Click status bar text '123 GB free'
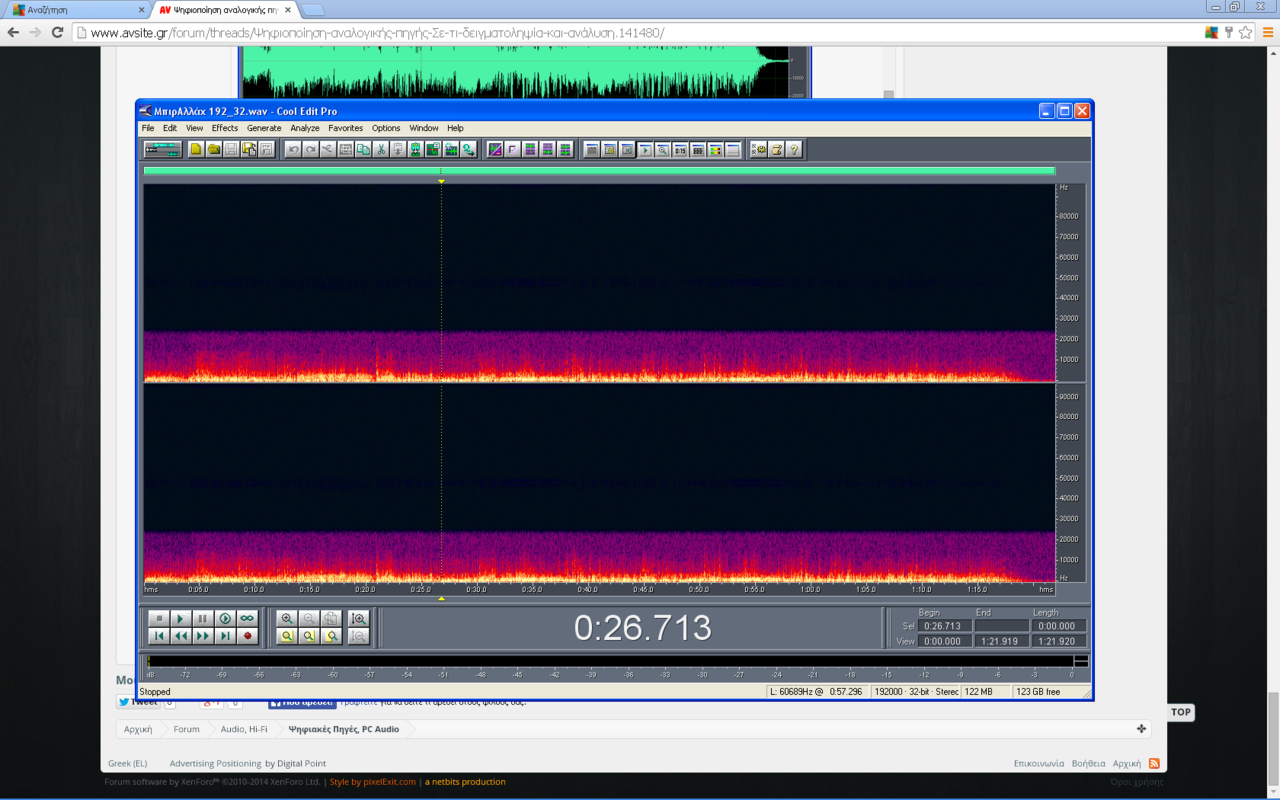 (1038, 692)
